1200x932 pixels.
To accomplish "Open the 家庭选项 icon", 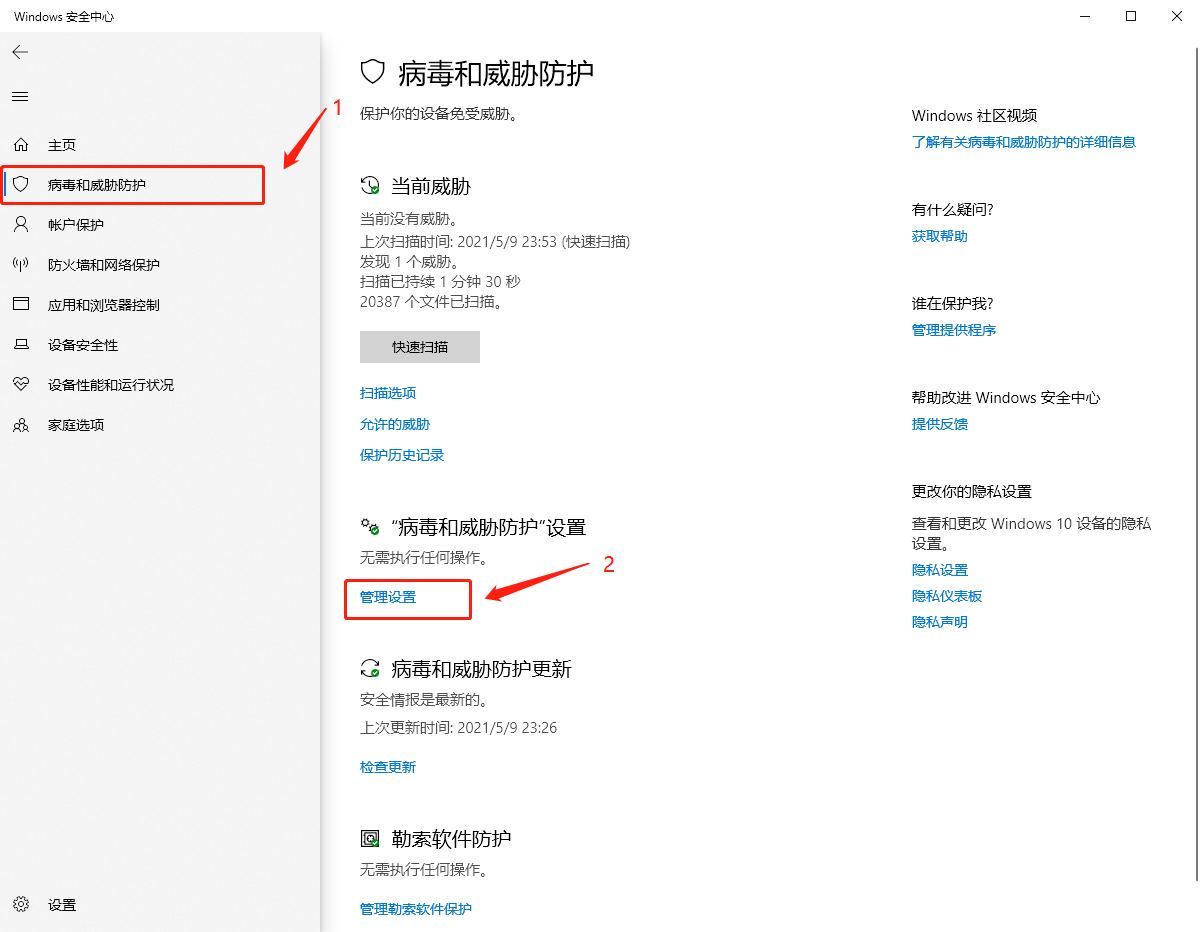I will click(22, 424).
